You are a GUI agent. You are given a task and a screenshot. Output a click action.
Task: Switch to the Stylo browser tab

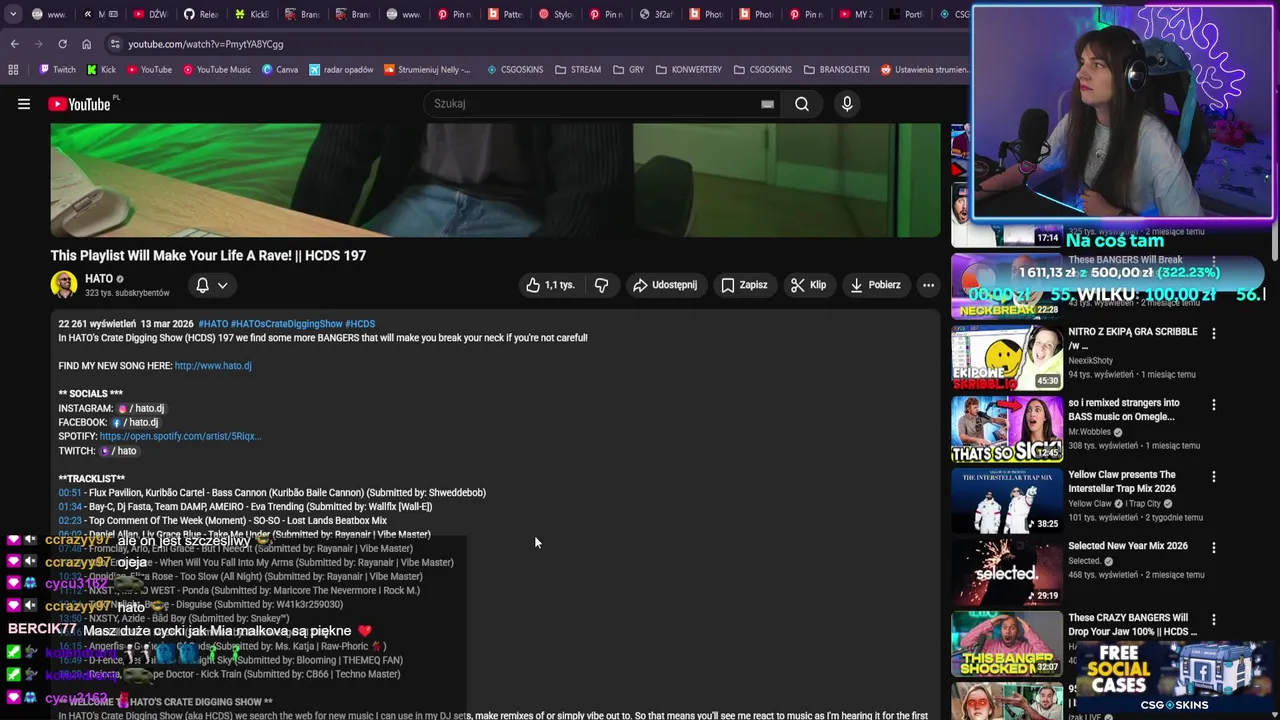pyautogui.click(x=556, y=14)
